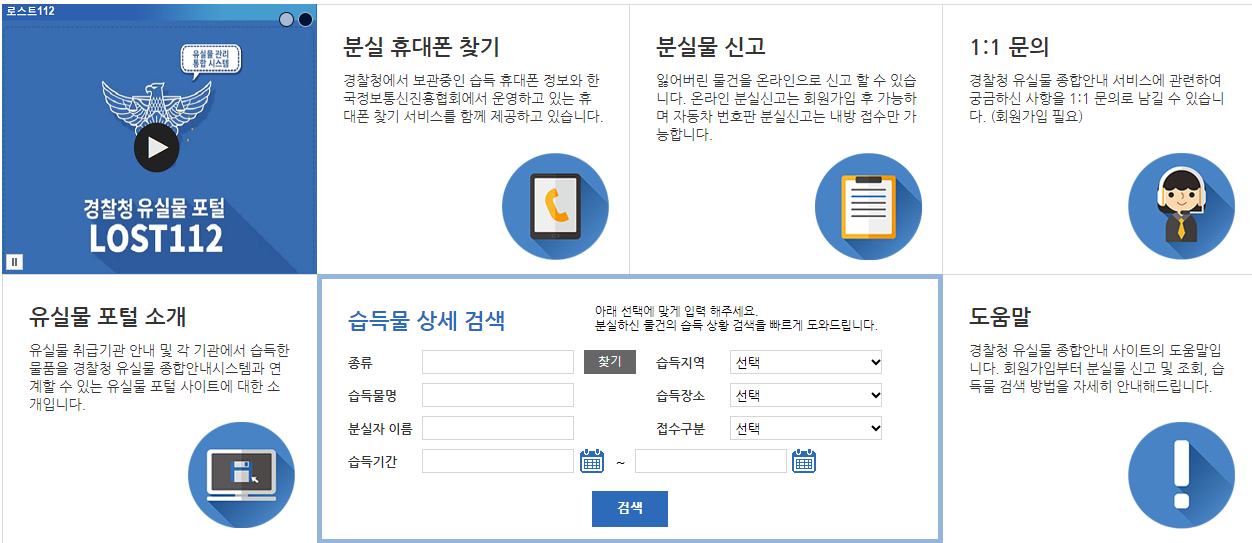Screen dimensions: 1252x543
Task: Click the 습득지역 field label
Action: tap(681, 363)
